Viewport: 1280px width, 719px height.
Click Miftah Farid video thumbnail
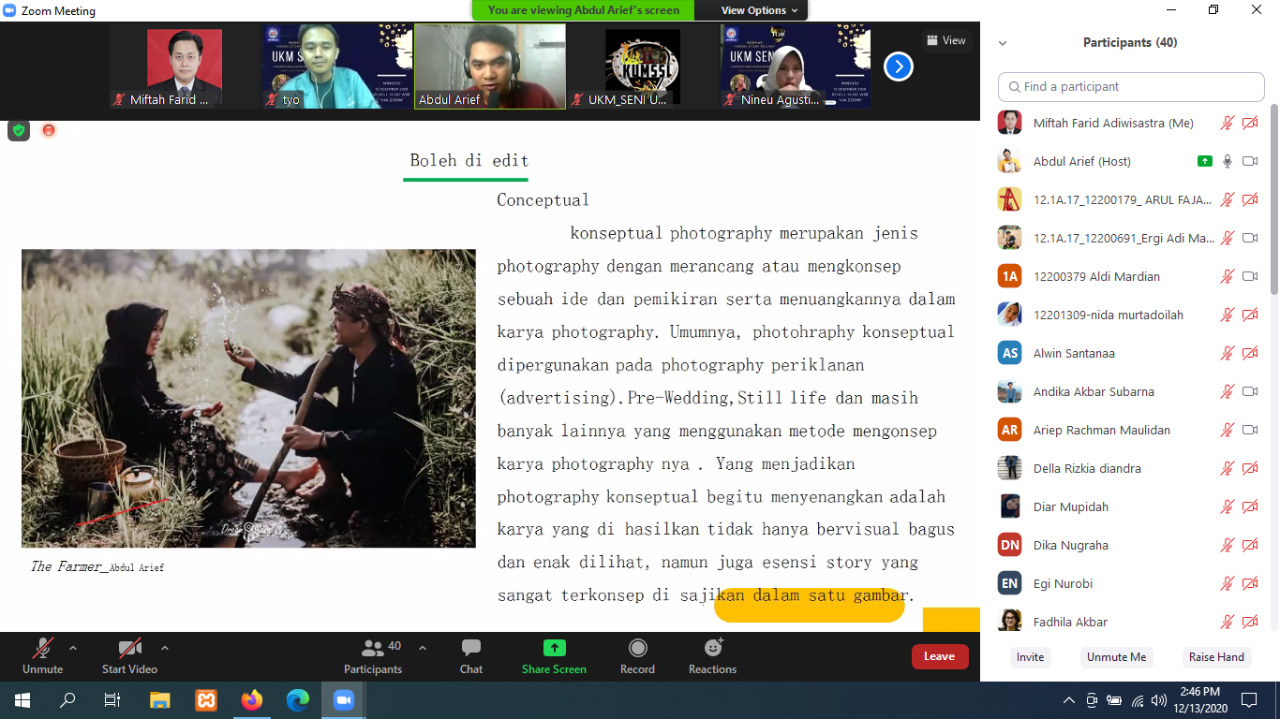pos(184,66)
